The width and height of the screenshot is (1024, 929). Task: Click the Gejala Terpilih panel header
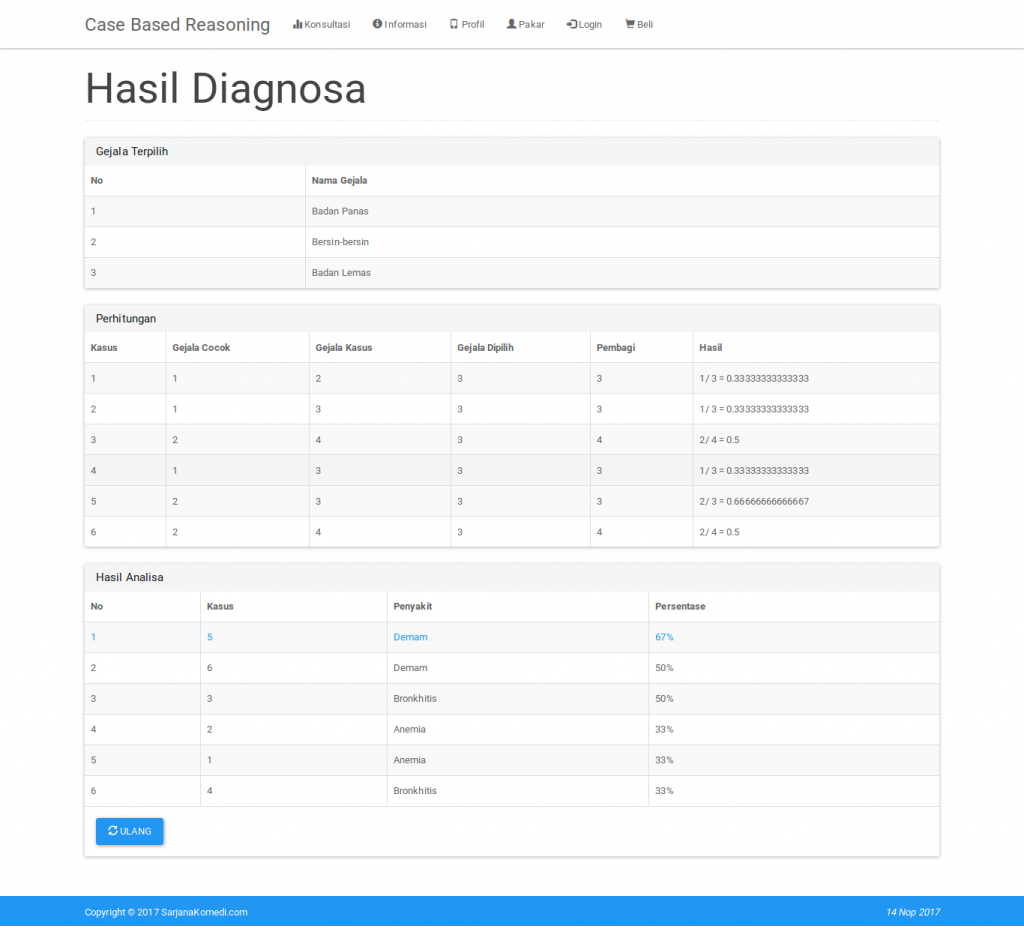click(x=511, y=151)
